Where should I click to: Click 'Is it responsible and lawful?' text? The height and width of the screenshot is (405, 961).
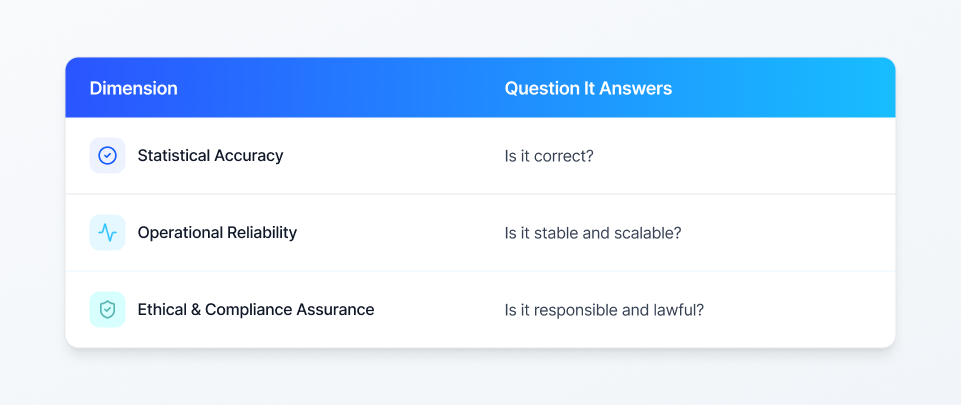604,310
